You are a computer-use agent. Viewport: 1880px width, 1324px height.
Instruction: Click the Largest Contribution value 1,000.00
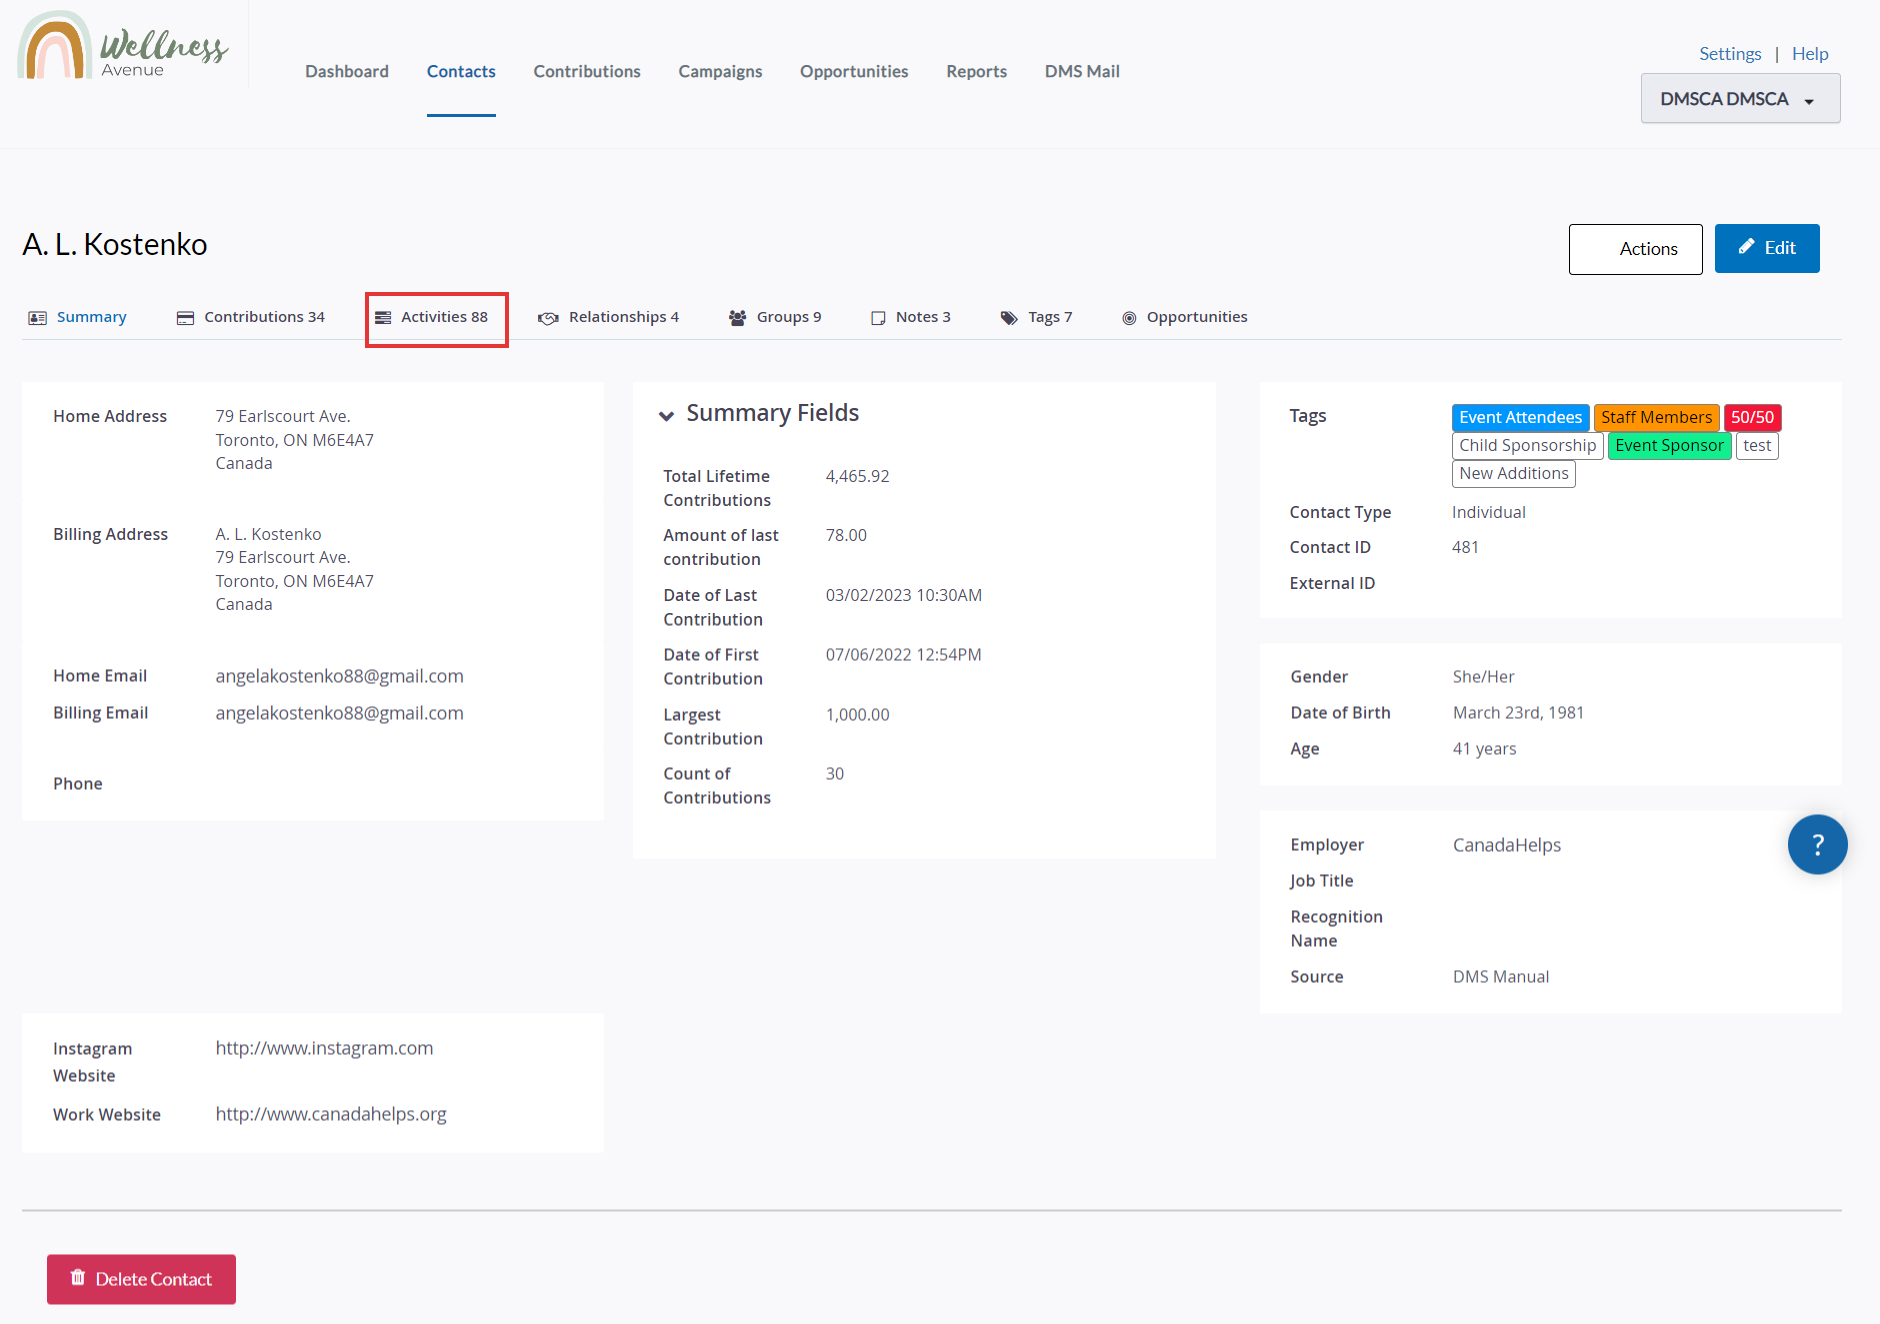857,715
